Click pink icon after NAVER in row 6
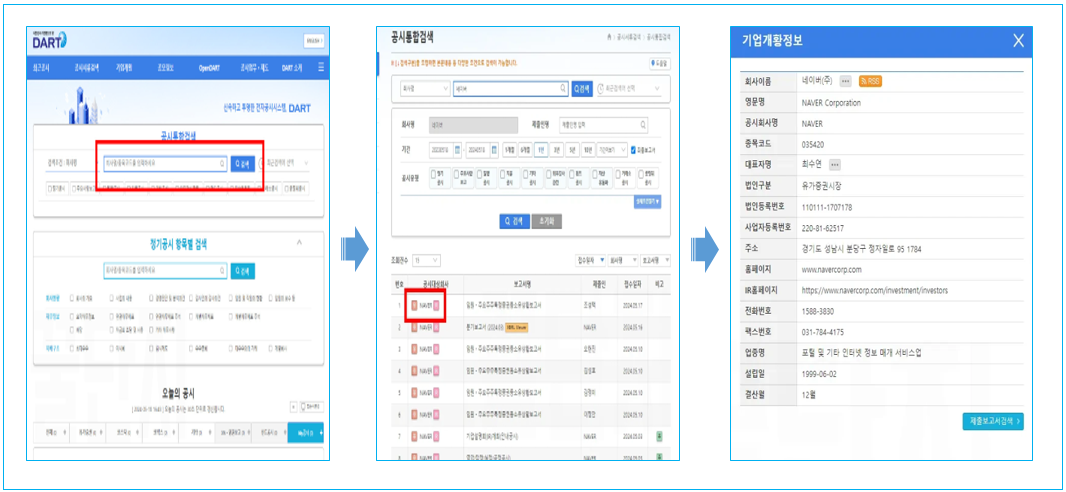This screenshot has height=492, width=1066. point(436,415)
